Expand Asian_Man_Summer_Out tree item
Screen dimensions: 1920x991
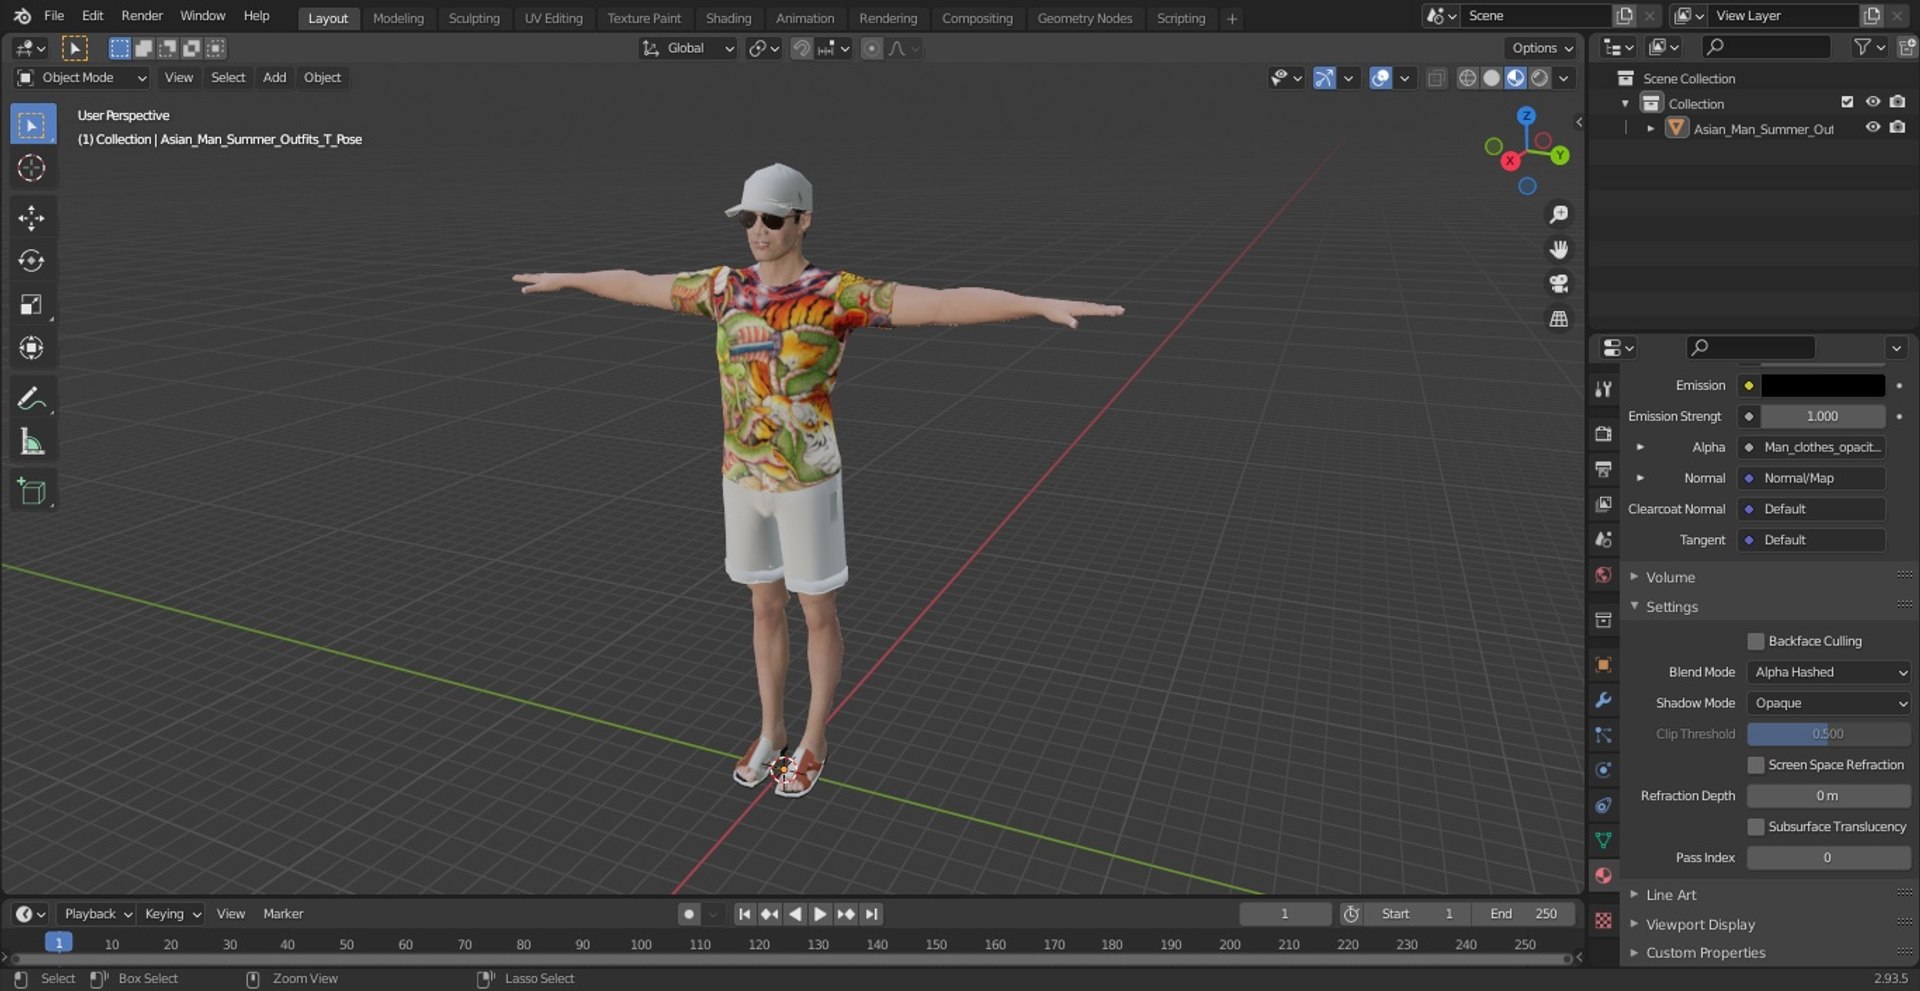[x=1650, y=129]
